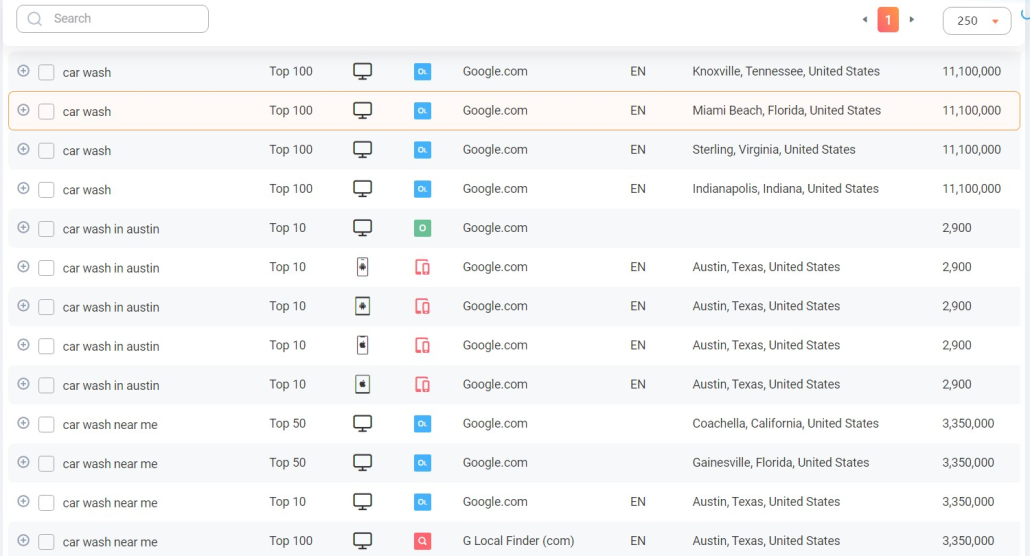Click Gainesville, Florida, United States cell
The width and height of the screenshot is (1030, 556).
click(780, 463)
